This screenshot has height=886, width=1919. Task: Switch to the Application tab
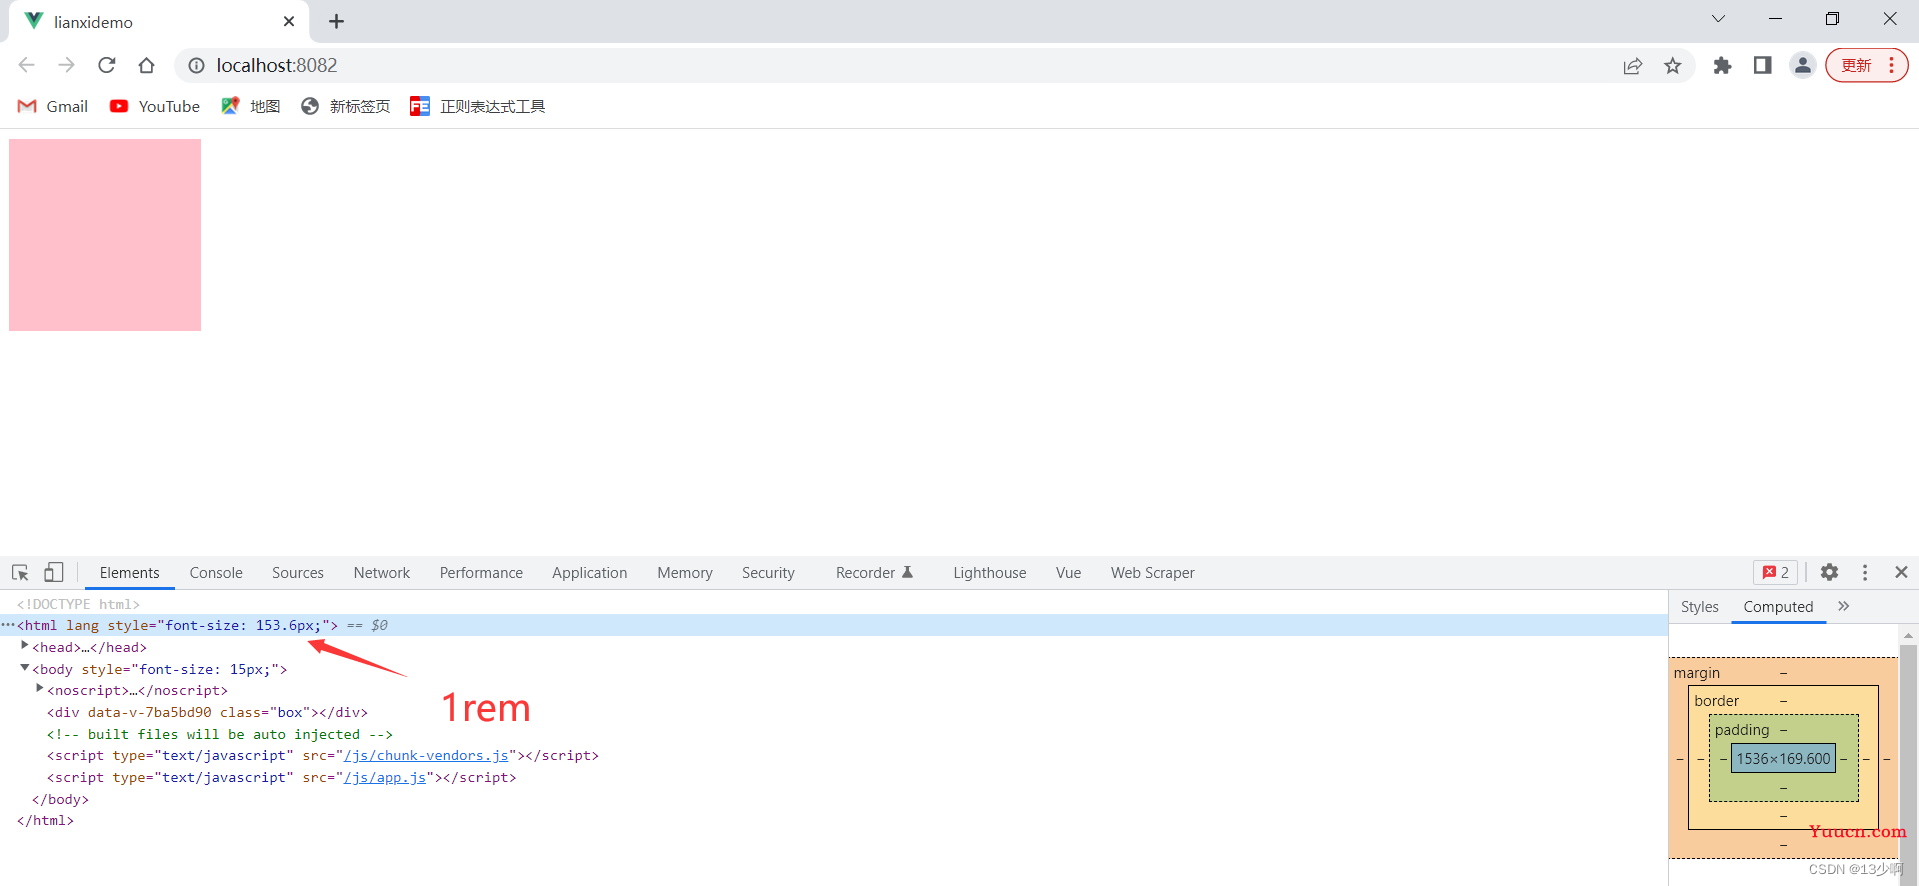590,573
